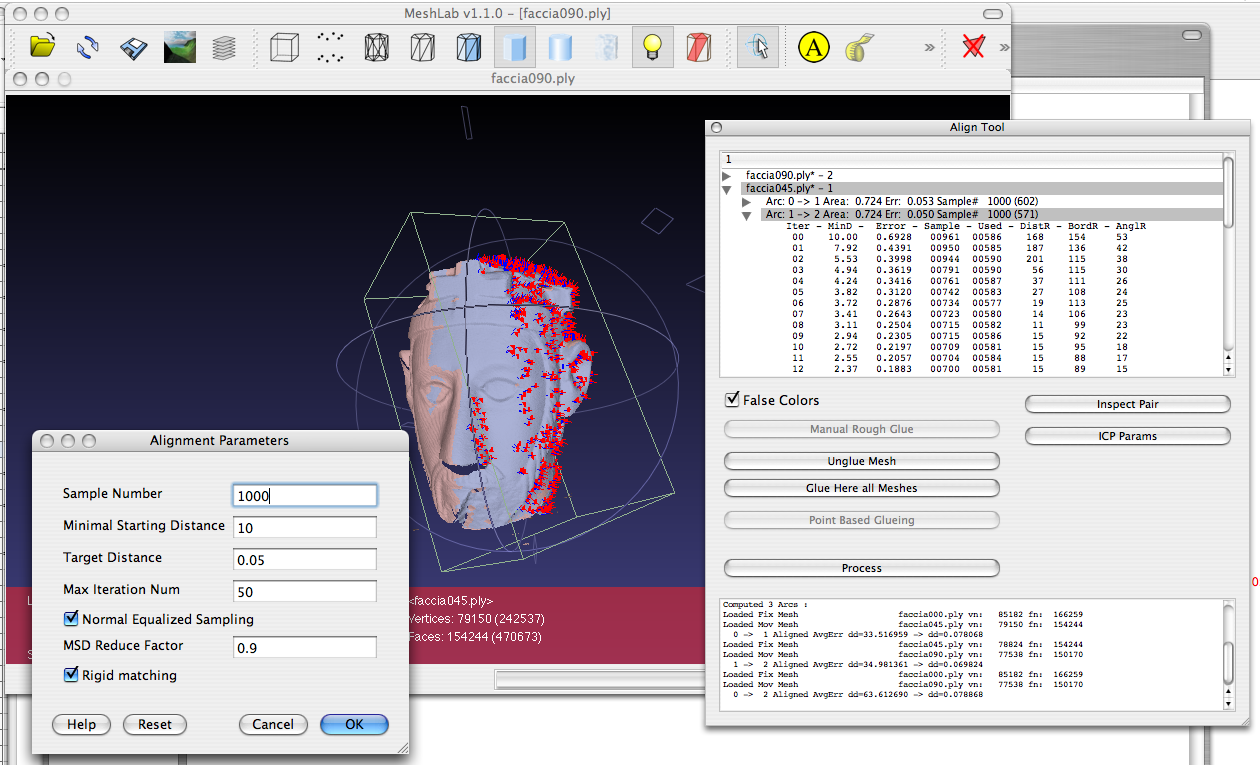Uncheck the False Colors checkbox
The width and height of the screenshot is (1260, 765).
(733, 400)
